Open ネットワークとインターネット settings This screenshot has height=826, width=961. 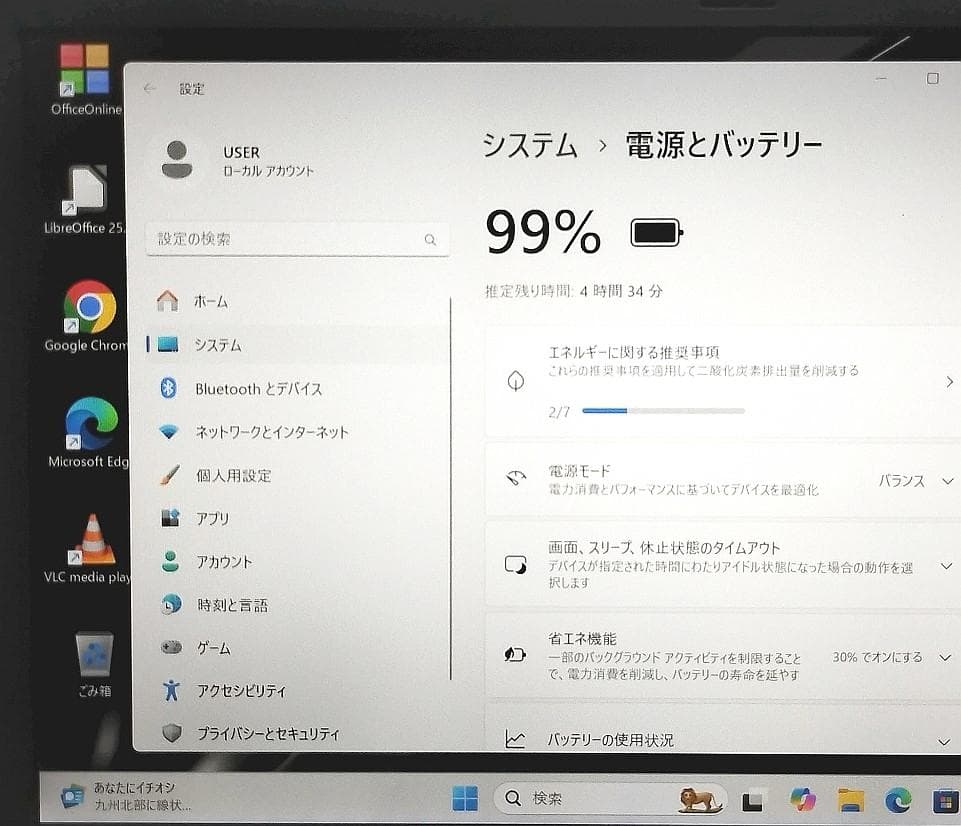pos(270,432)
